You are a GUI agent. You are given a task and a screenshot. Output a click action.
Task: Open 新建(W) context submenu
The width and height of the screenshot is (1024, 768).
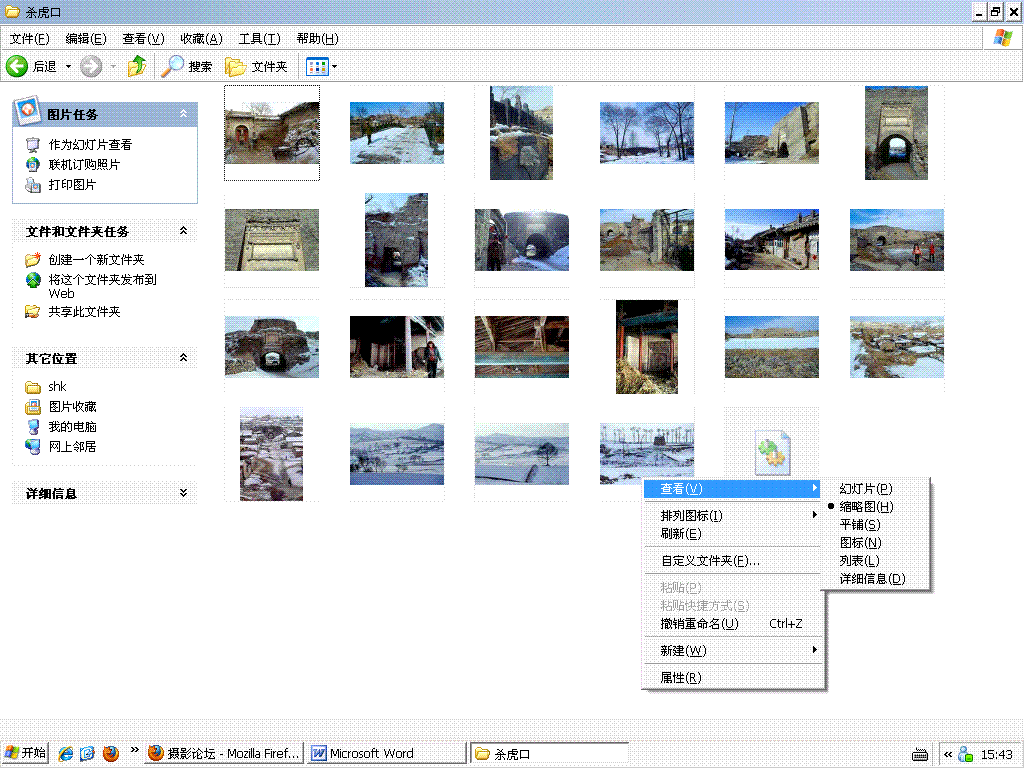(x=732, y=650)
